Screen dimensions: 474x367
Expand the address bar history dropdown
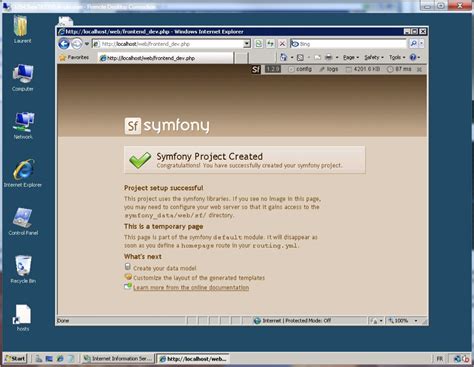click(x=247, y=44)
